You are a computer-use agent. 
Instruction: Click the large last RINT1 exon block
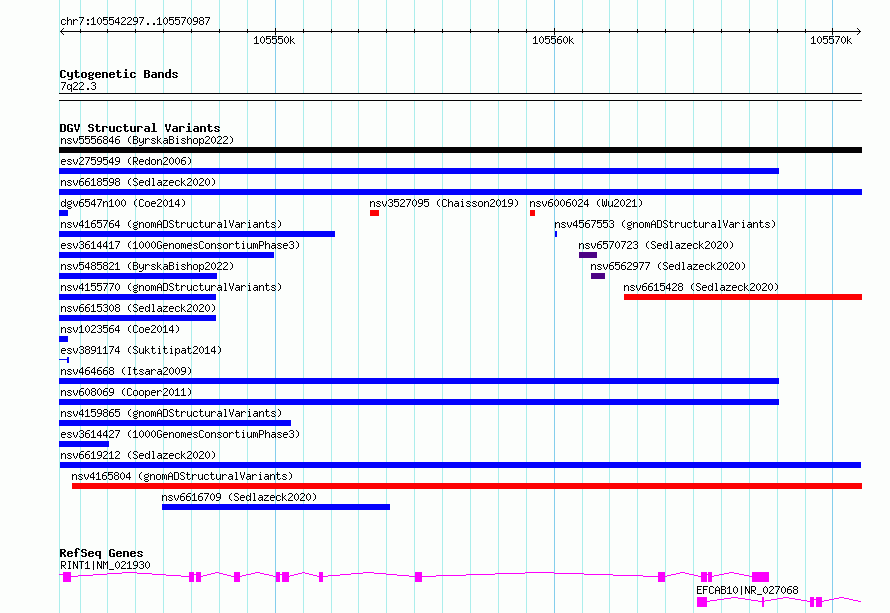tap(761, 577)
